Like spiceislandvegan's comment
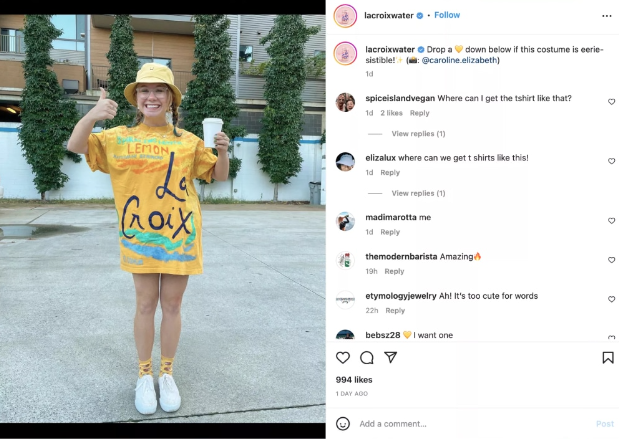Image resolution: width=619 pixels, height=439 pixels. (x=611, y=102)
